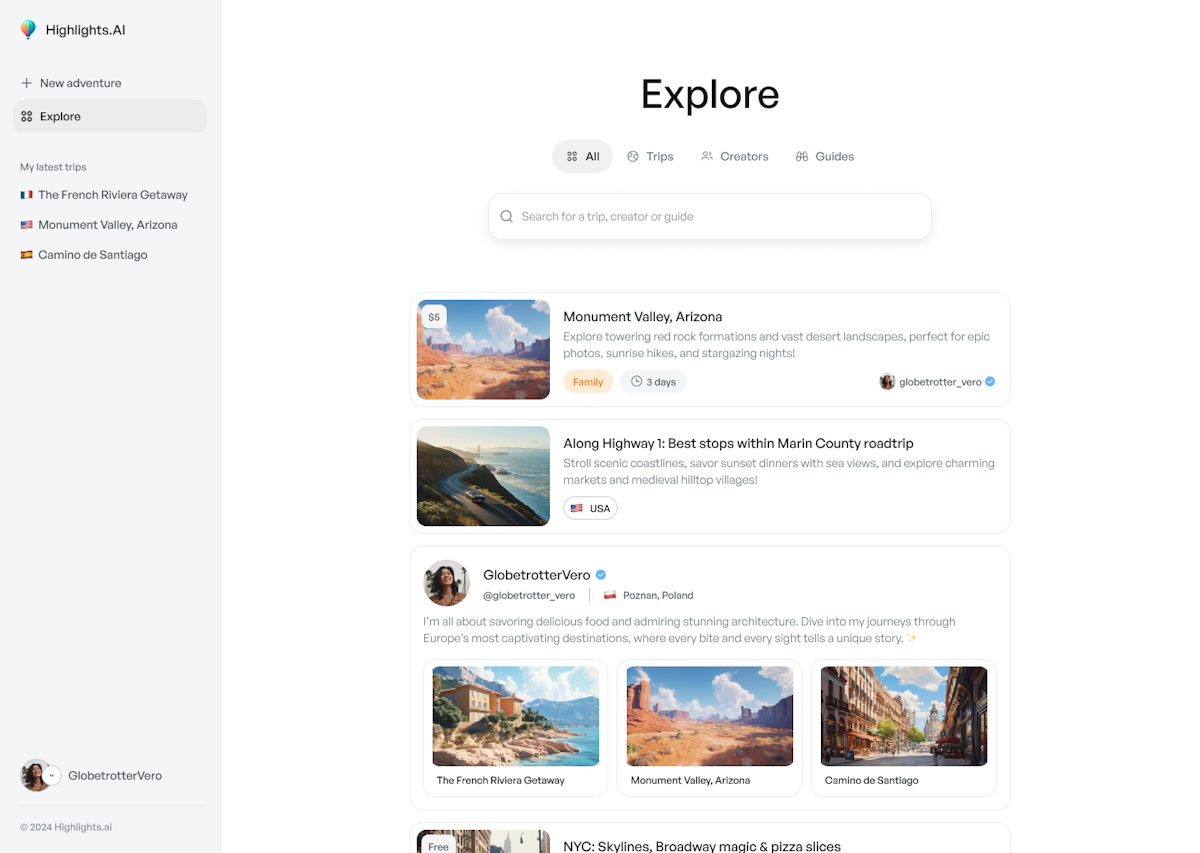The width and height of the screenshot is (1200, 853).
Task: Select the Guides tab
Action: (825, 156)
